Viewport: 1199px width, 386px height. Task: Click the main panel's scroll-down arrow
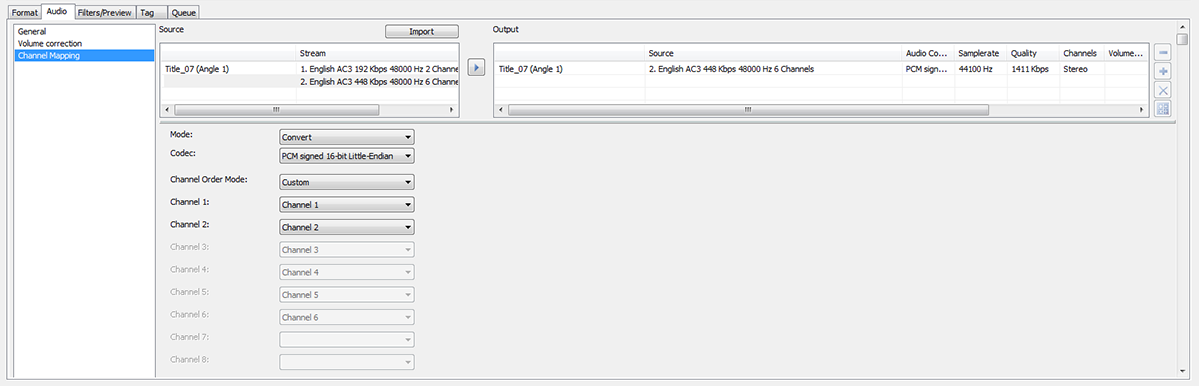click(1183, 371)
